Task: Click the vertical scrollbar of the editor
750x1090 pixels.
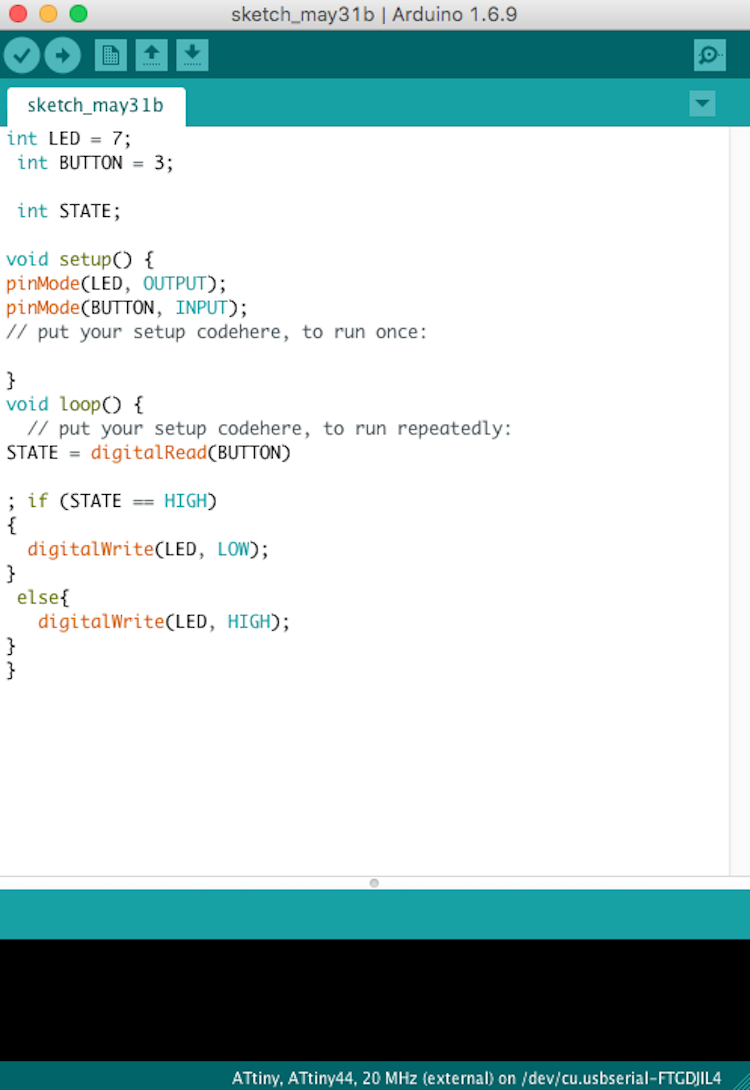Action: (740, 501)
